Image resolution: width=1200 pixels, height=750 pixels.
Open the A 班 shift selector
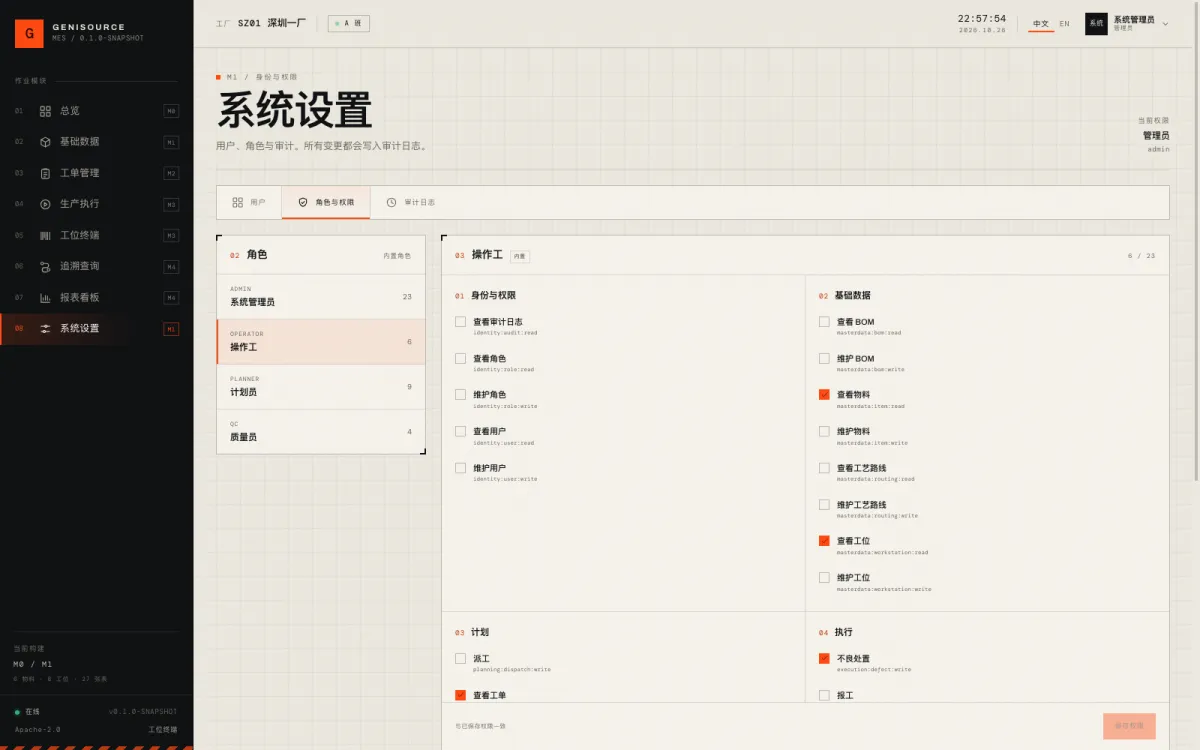348,23
